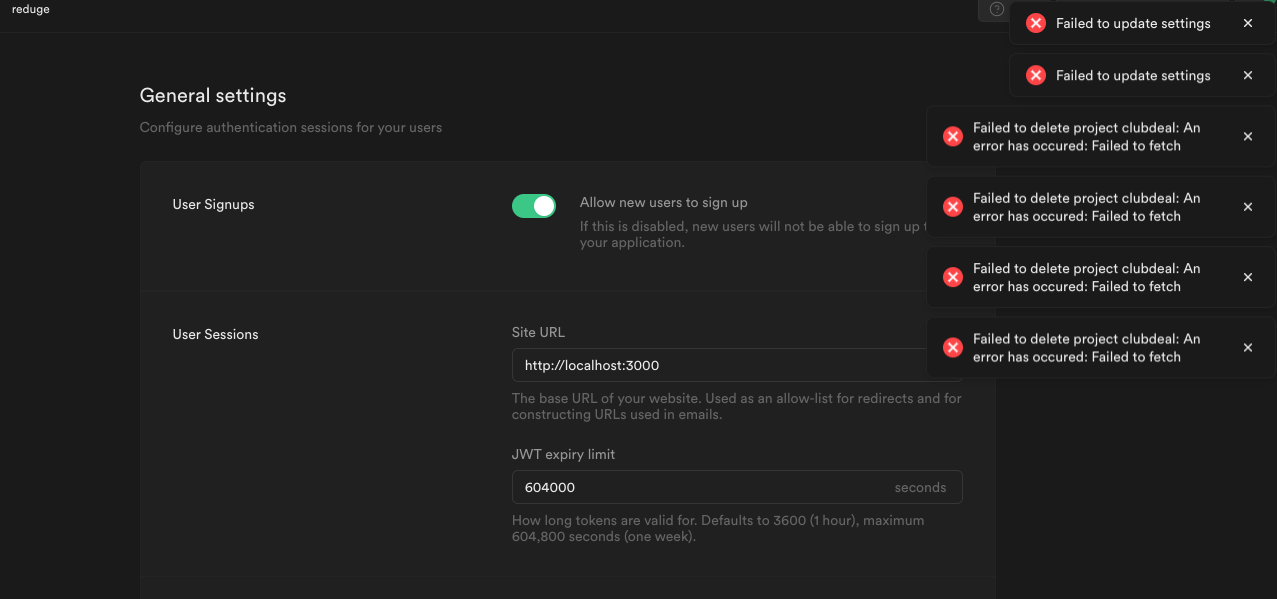Click error icon on third clubdeal delete toast
Screen dimensions: 1277x599
(x=953, y=277)
